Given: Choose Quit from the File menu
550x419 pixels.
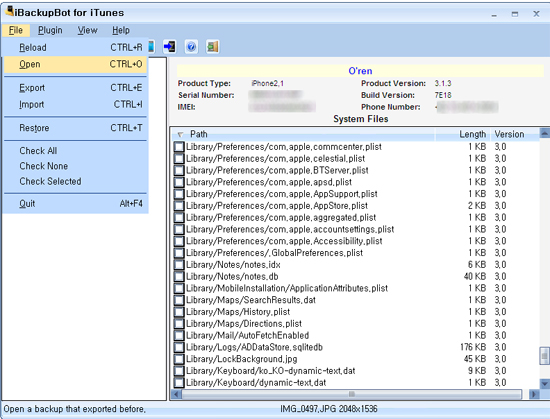Looking at the screenshot, I should point(75,204).
